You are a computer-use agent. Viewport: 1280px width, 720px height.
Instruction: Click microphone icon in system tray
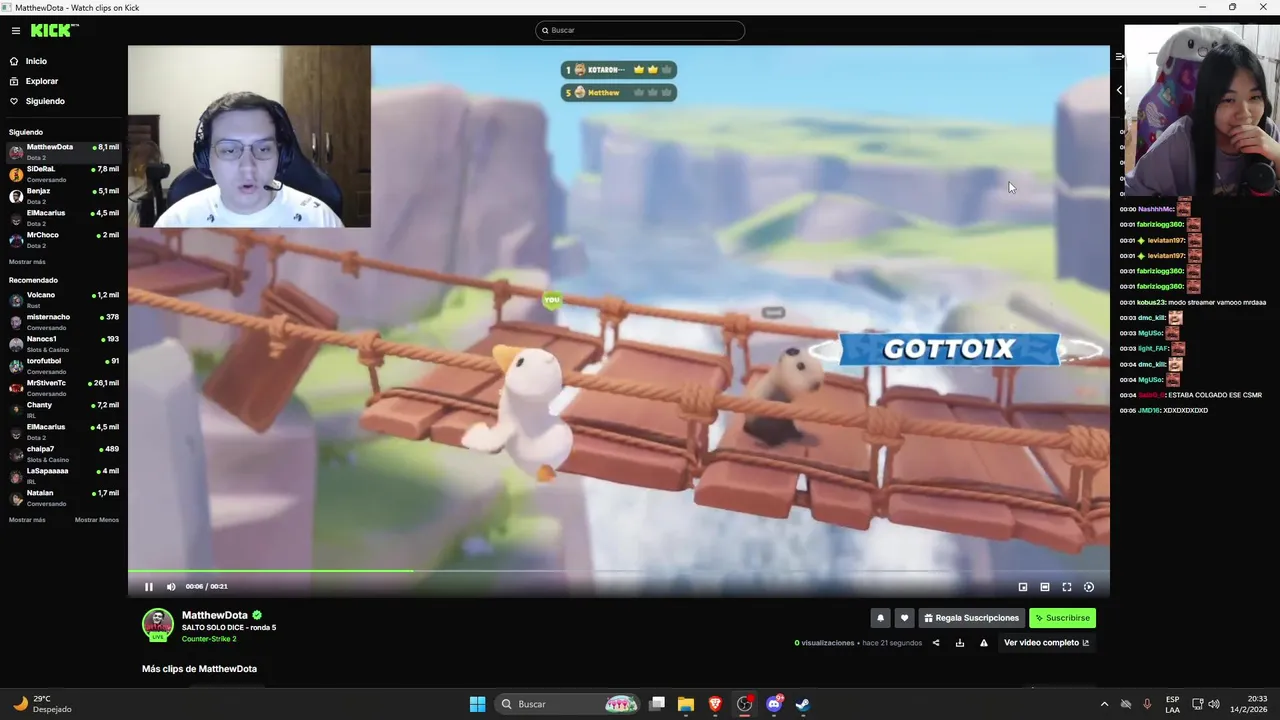click(1147, 704)
